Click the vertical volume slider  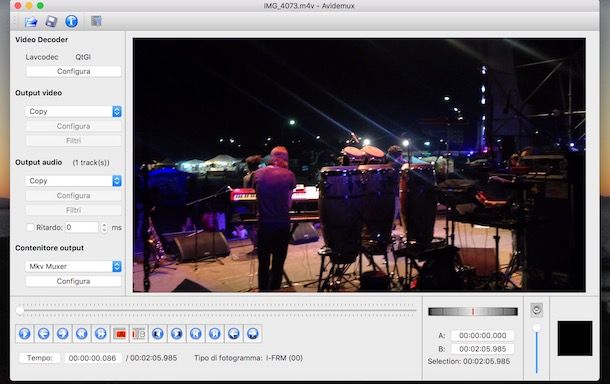tap(536, 349)
